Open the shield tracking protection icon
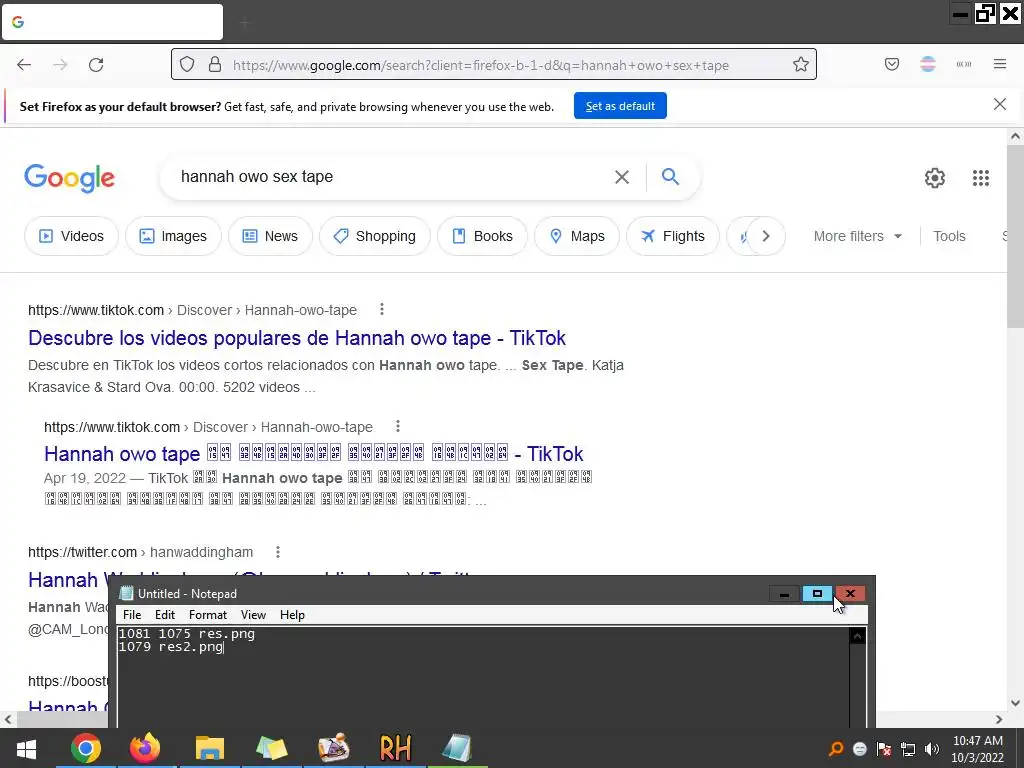The width and height of the screenshot is (1024, 768). (187, 65)
